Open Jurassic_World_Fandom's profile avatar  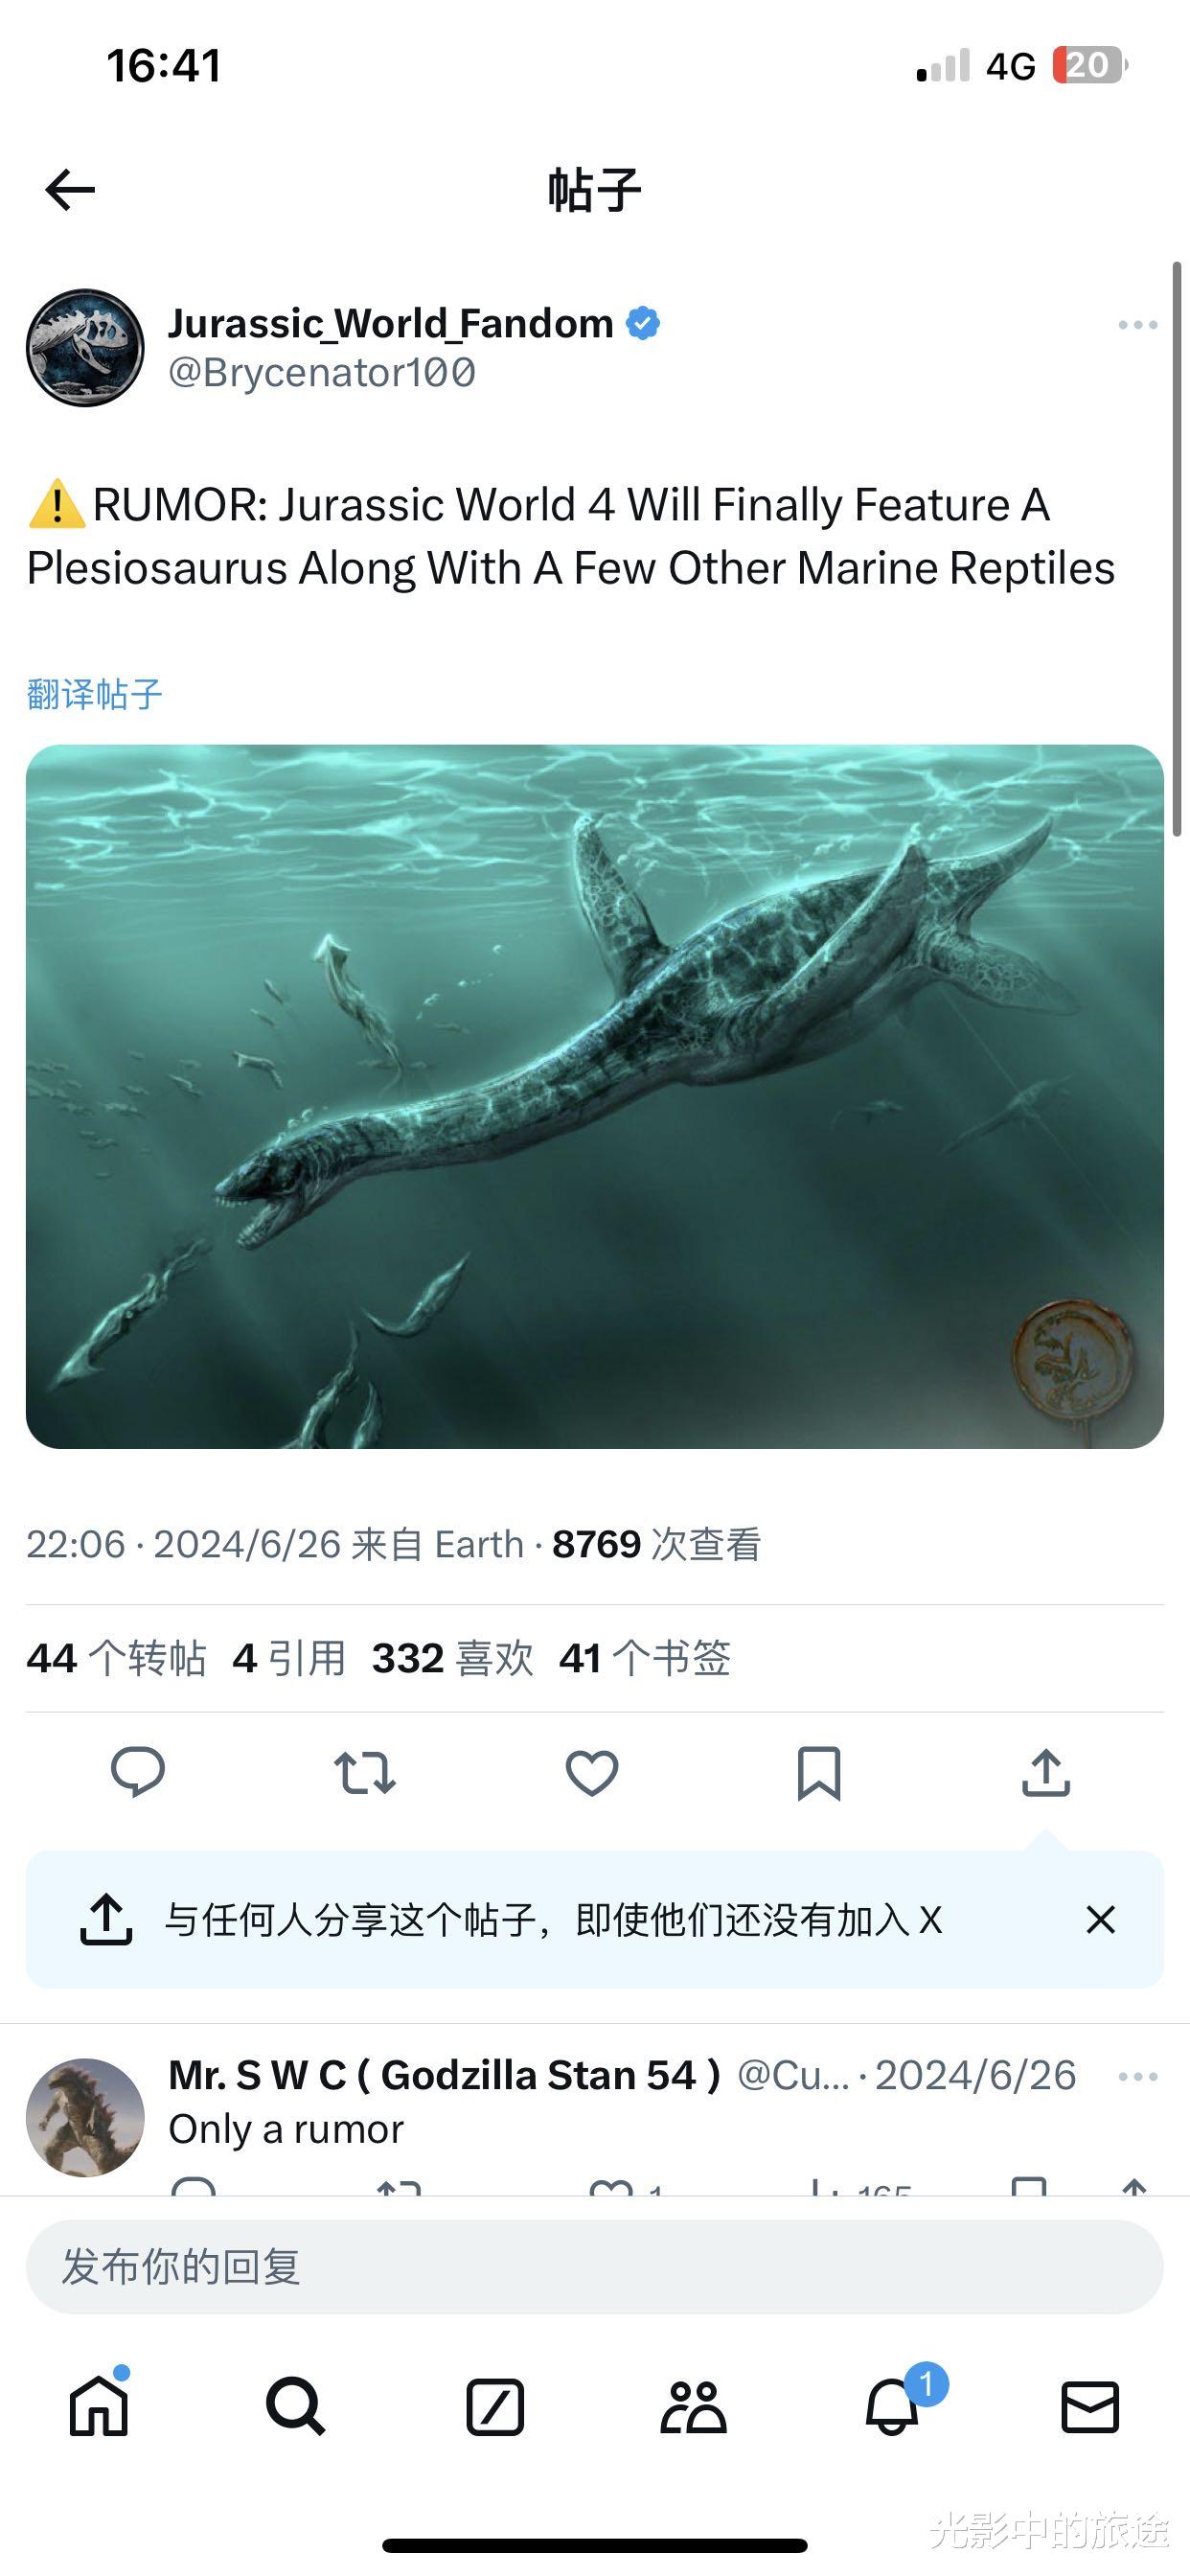tap(85, 347)
